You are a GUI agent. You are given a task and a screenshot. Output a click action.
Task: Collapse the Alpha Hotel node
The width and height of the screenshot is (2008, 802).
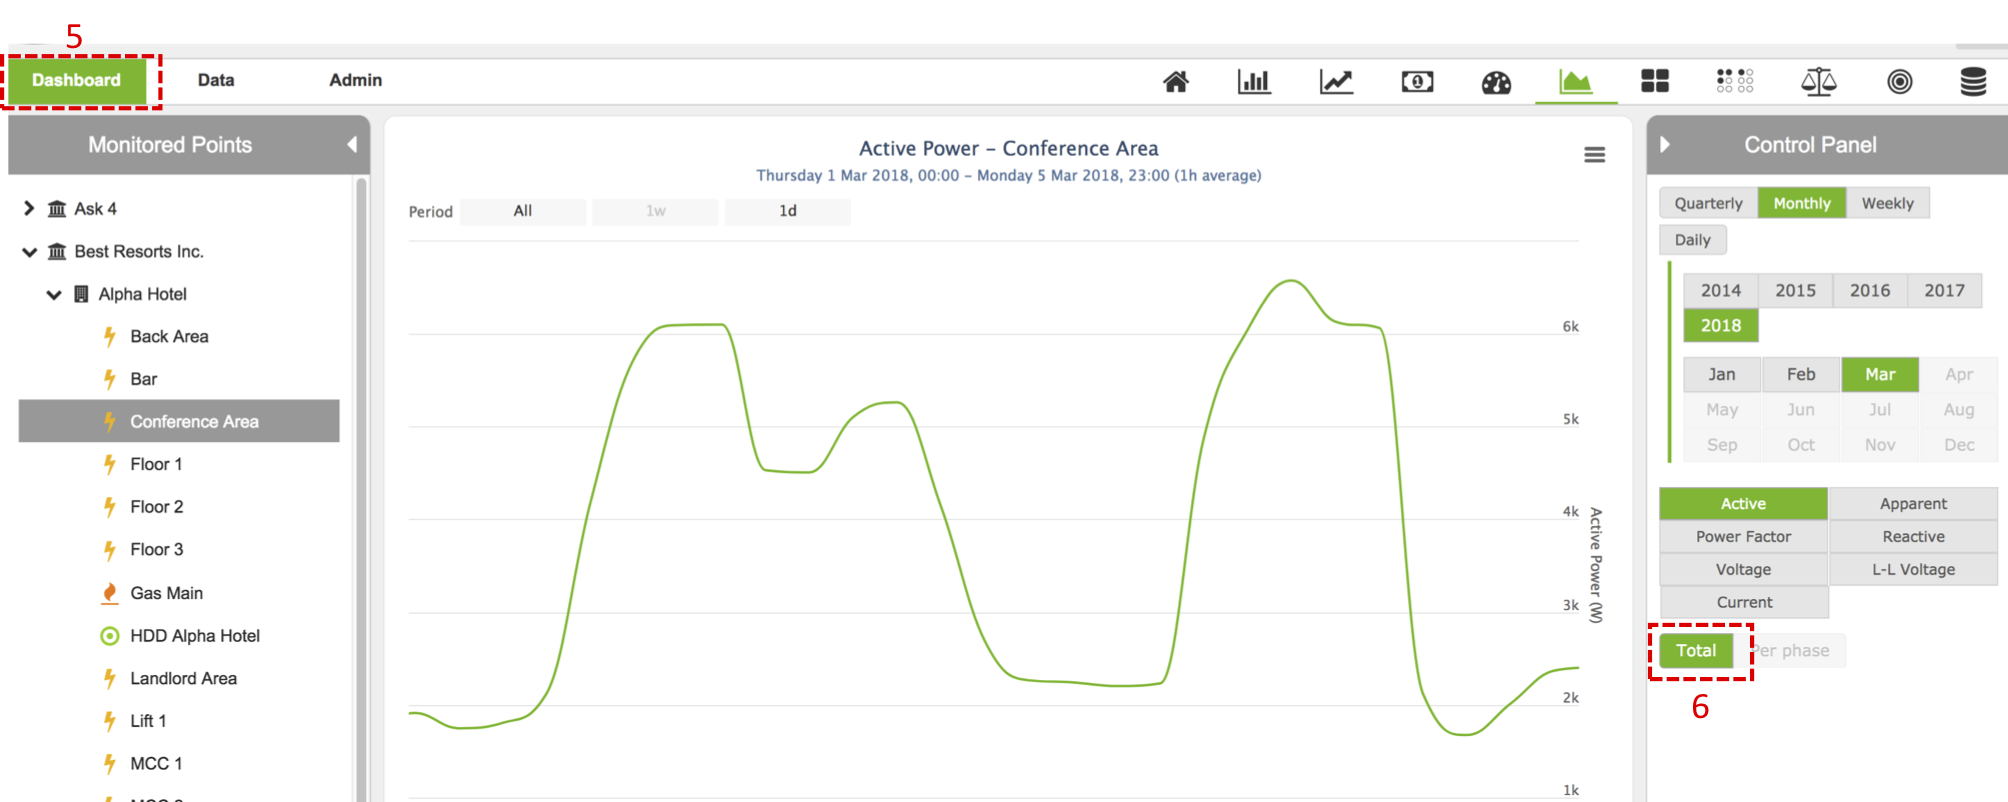54,294
